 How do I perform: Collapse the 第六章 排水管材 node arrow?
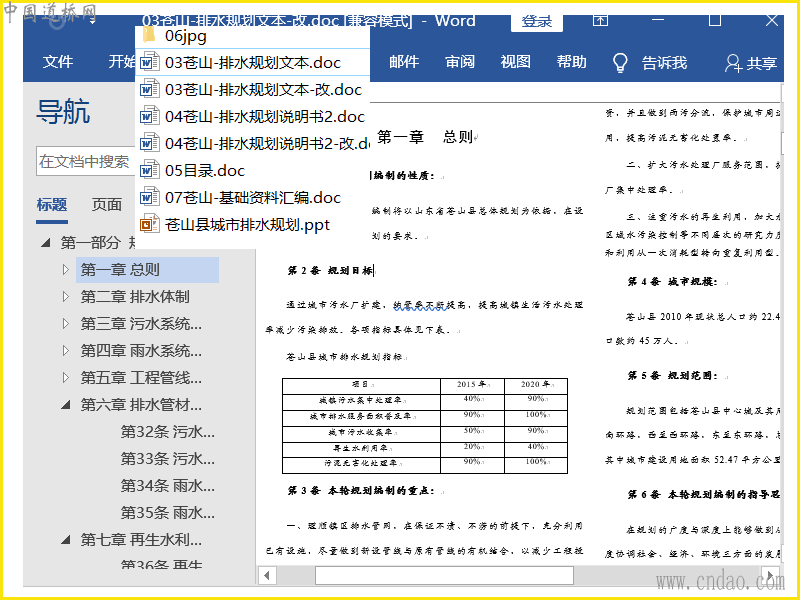(x=66, y=405)
